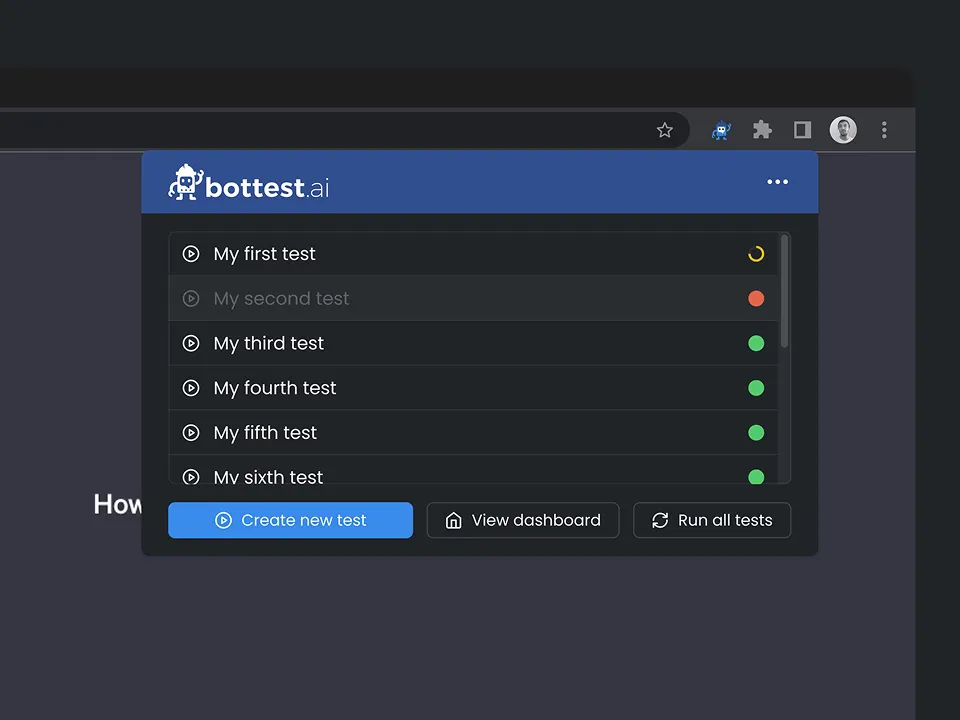Click the red failed status dot
The image size is (960, 720).
(x=756, y=299)
